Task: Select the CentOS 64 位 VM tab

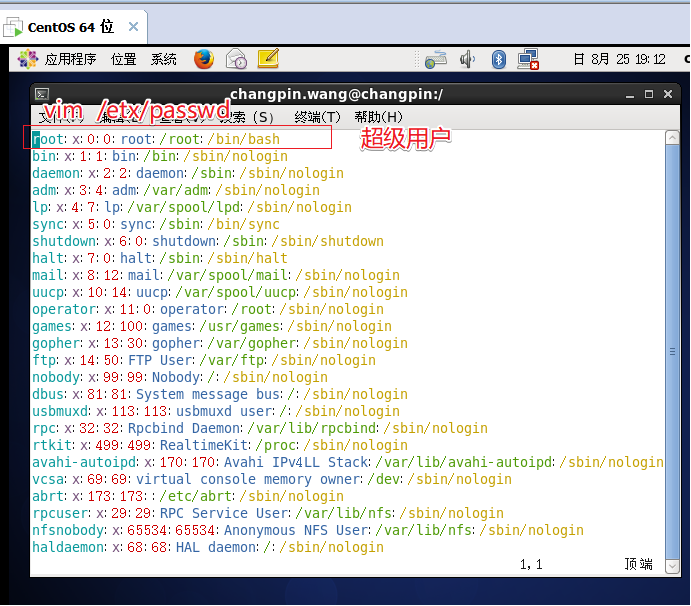Action: tap(73, 27)
